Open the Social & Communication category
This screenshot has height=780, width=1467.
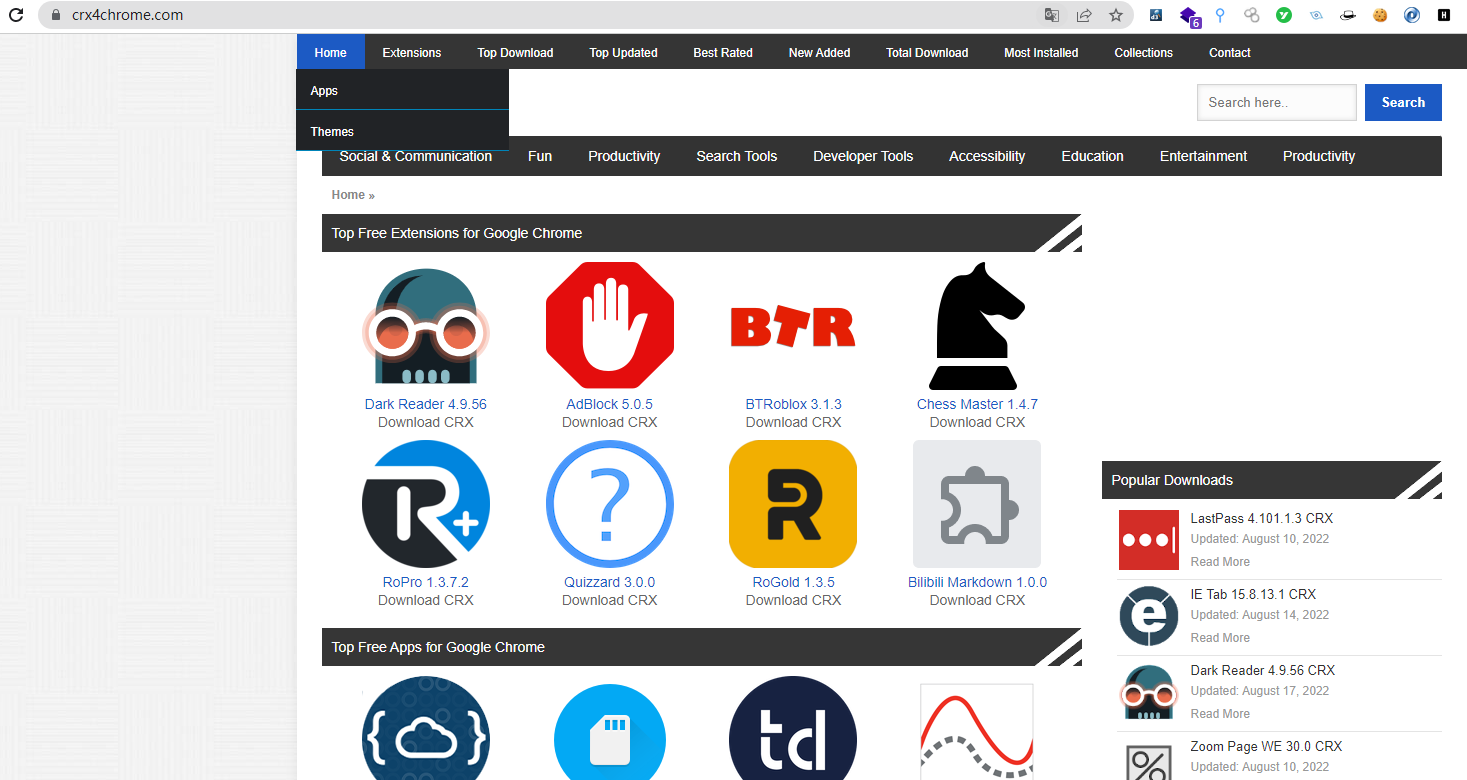tap(416, 157)
